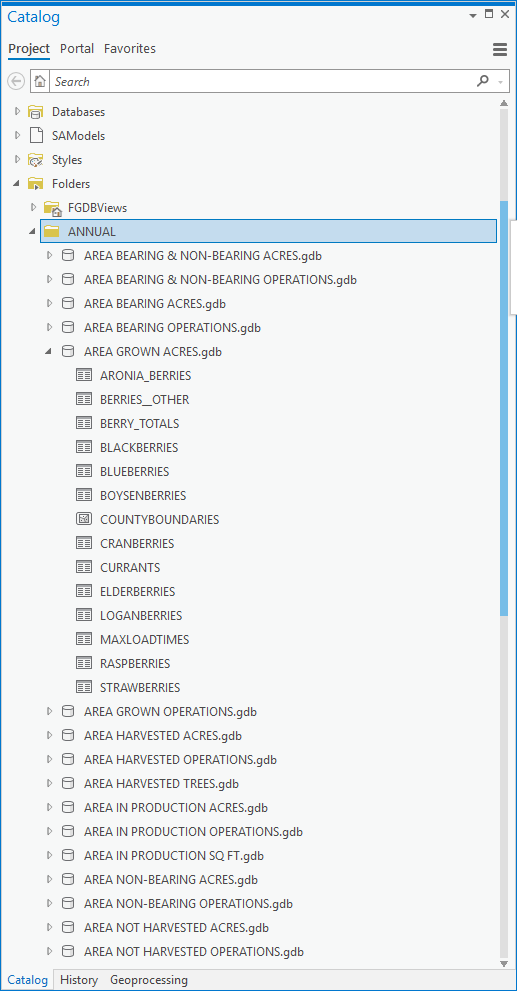Switch to the Portal tab
Screen dimensions: 517x991
[77, 49]
